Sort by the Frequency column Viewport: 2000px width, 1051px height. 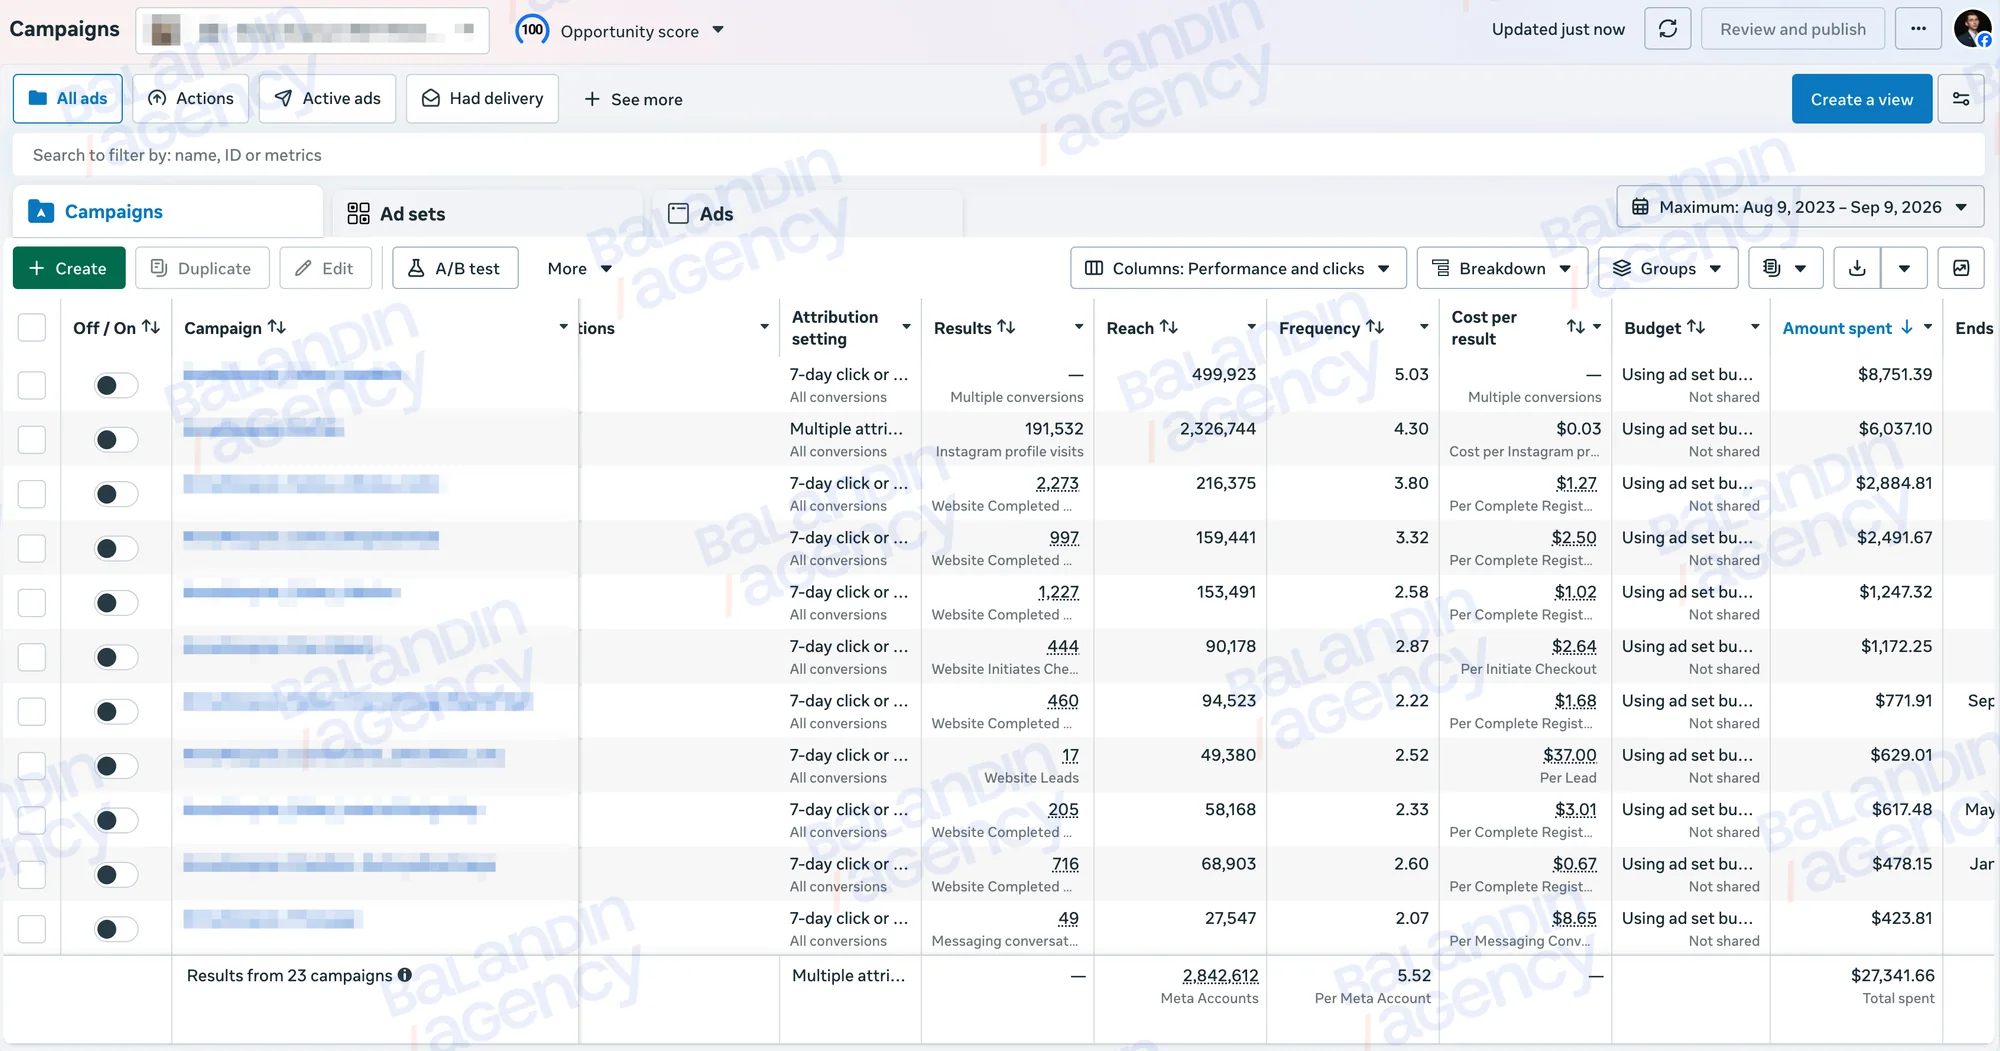[x=1375, y=327]
